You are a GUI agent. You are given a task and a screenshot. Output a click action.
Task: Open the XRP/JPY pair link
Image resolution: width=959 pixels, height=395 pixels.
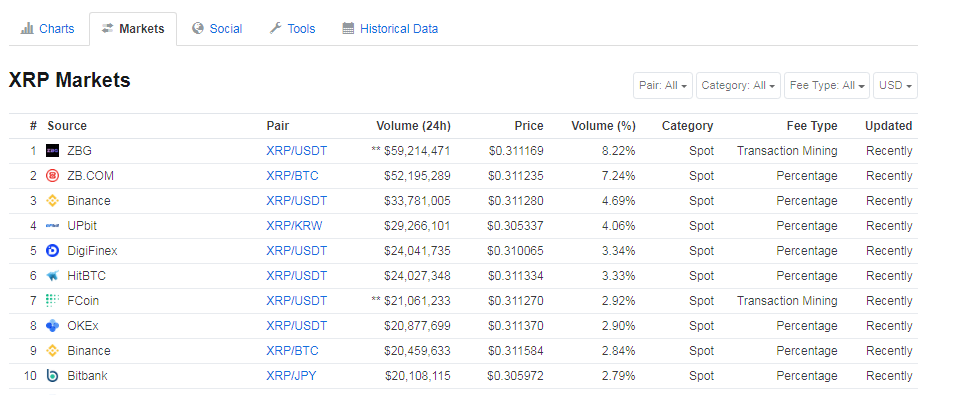pos(291,375)
